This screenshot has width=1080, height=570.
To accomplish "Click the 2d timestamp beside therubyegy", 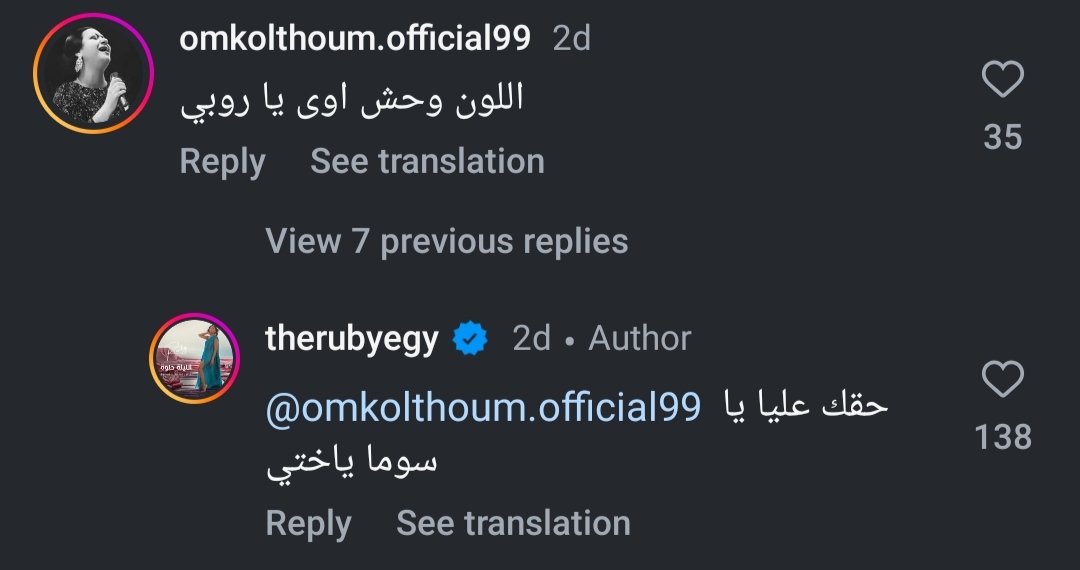I will point(531,339).
